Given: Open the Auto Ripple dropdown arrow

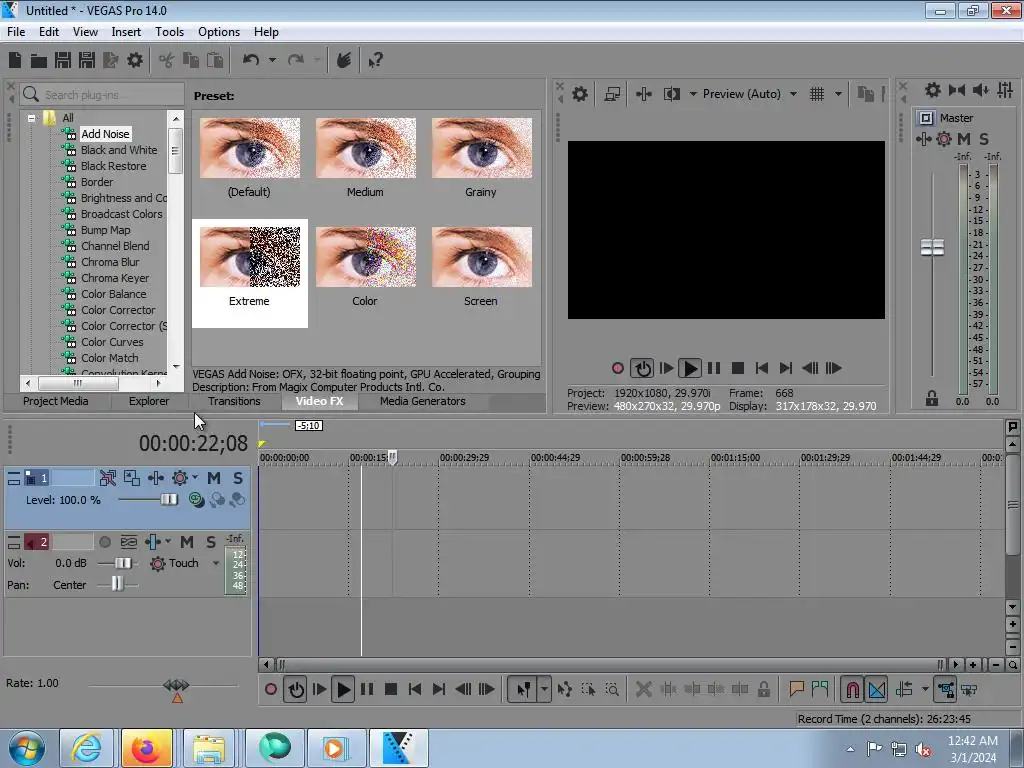Looking at the screenshot, I should pyautogui.click(x=925, y=689).
